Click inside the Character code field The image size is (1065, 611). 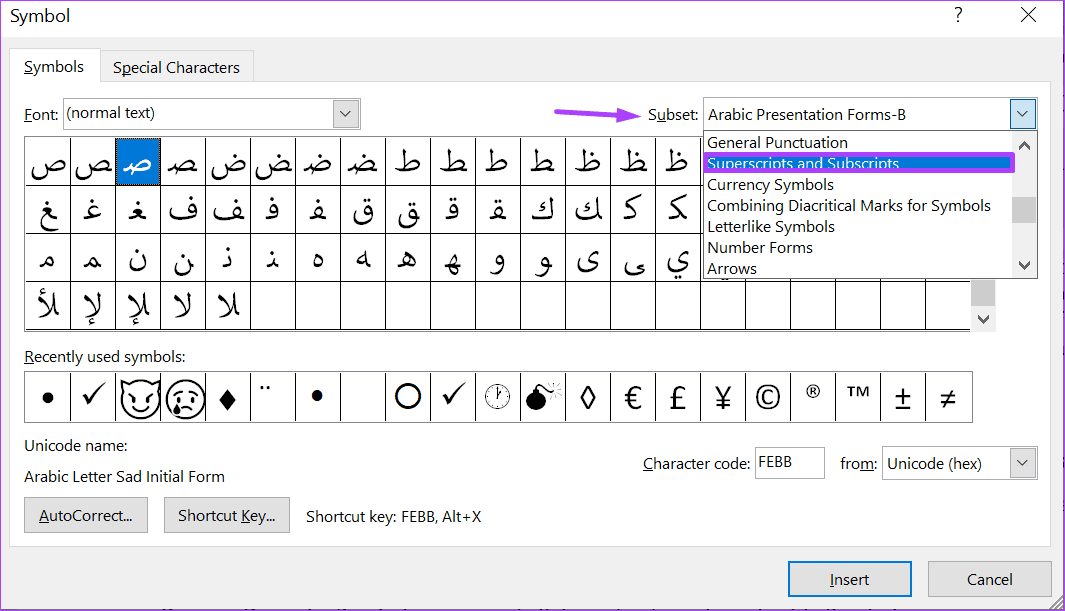tap(789, 463)
